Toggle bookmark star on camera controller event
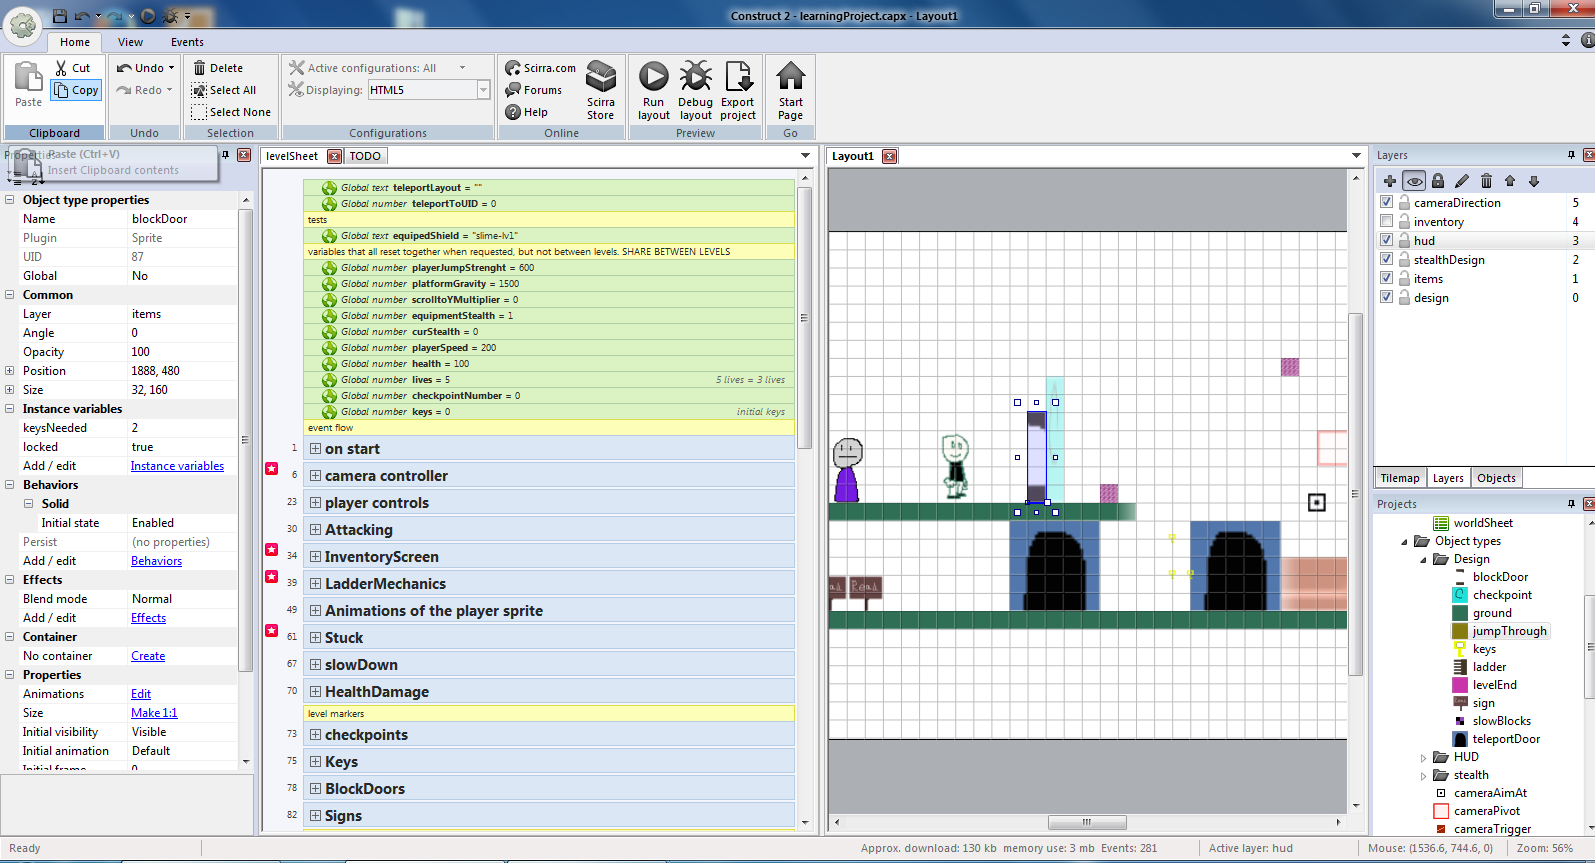 click(x=271, y=468)
